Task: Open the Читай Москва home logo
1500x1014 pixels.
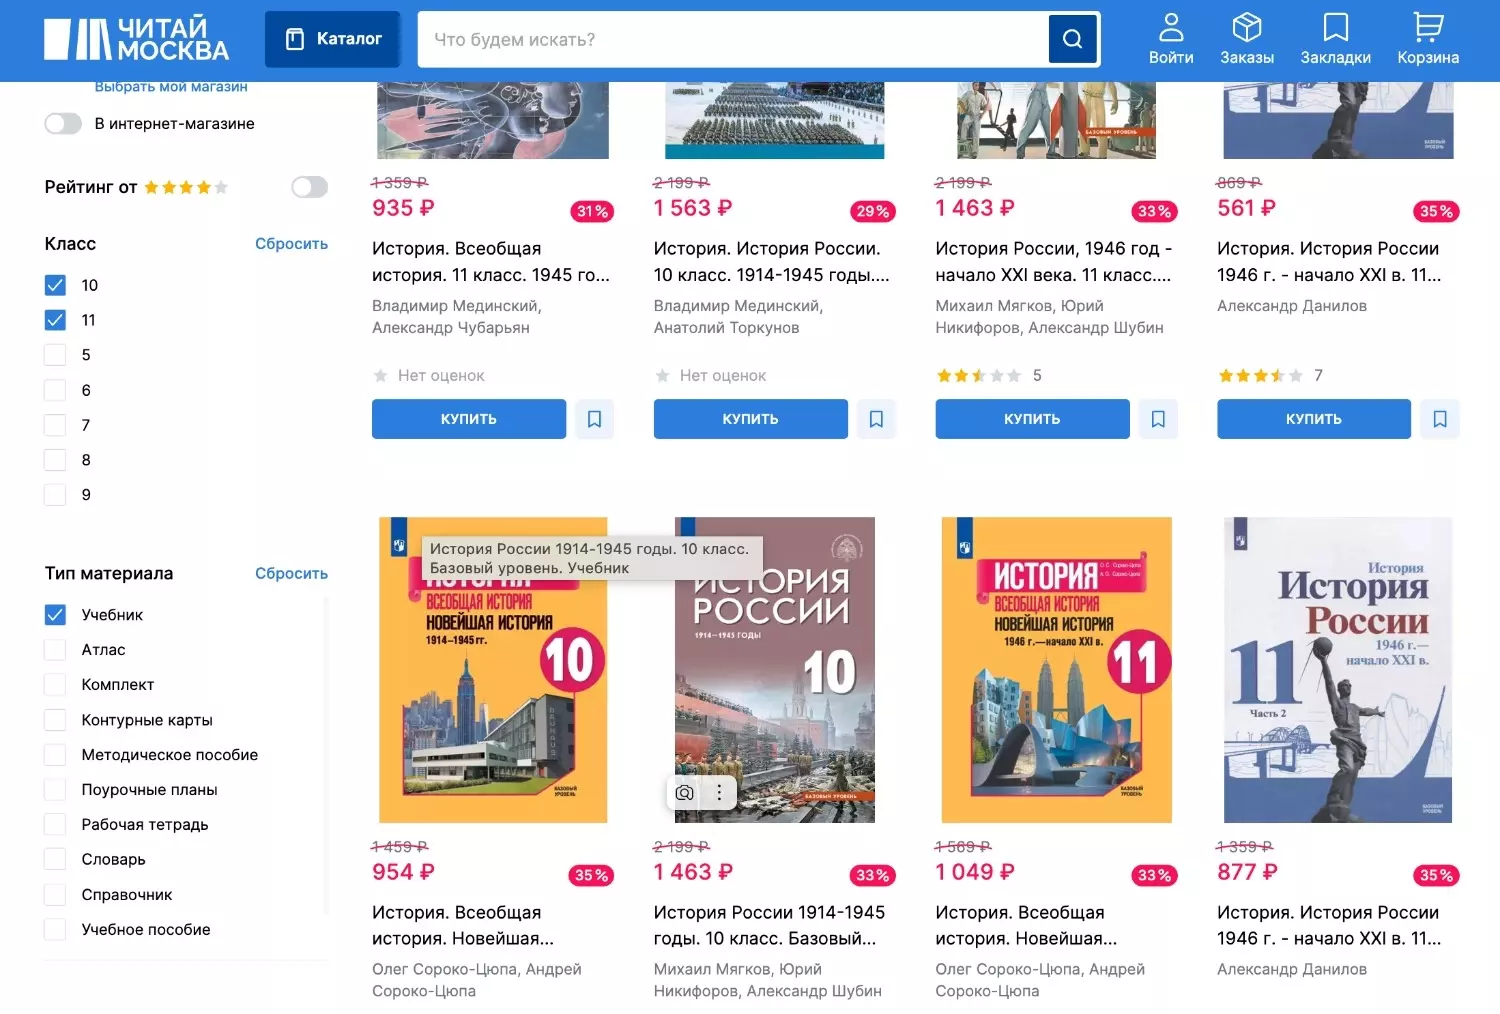Action: (x=136, y=39)
